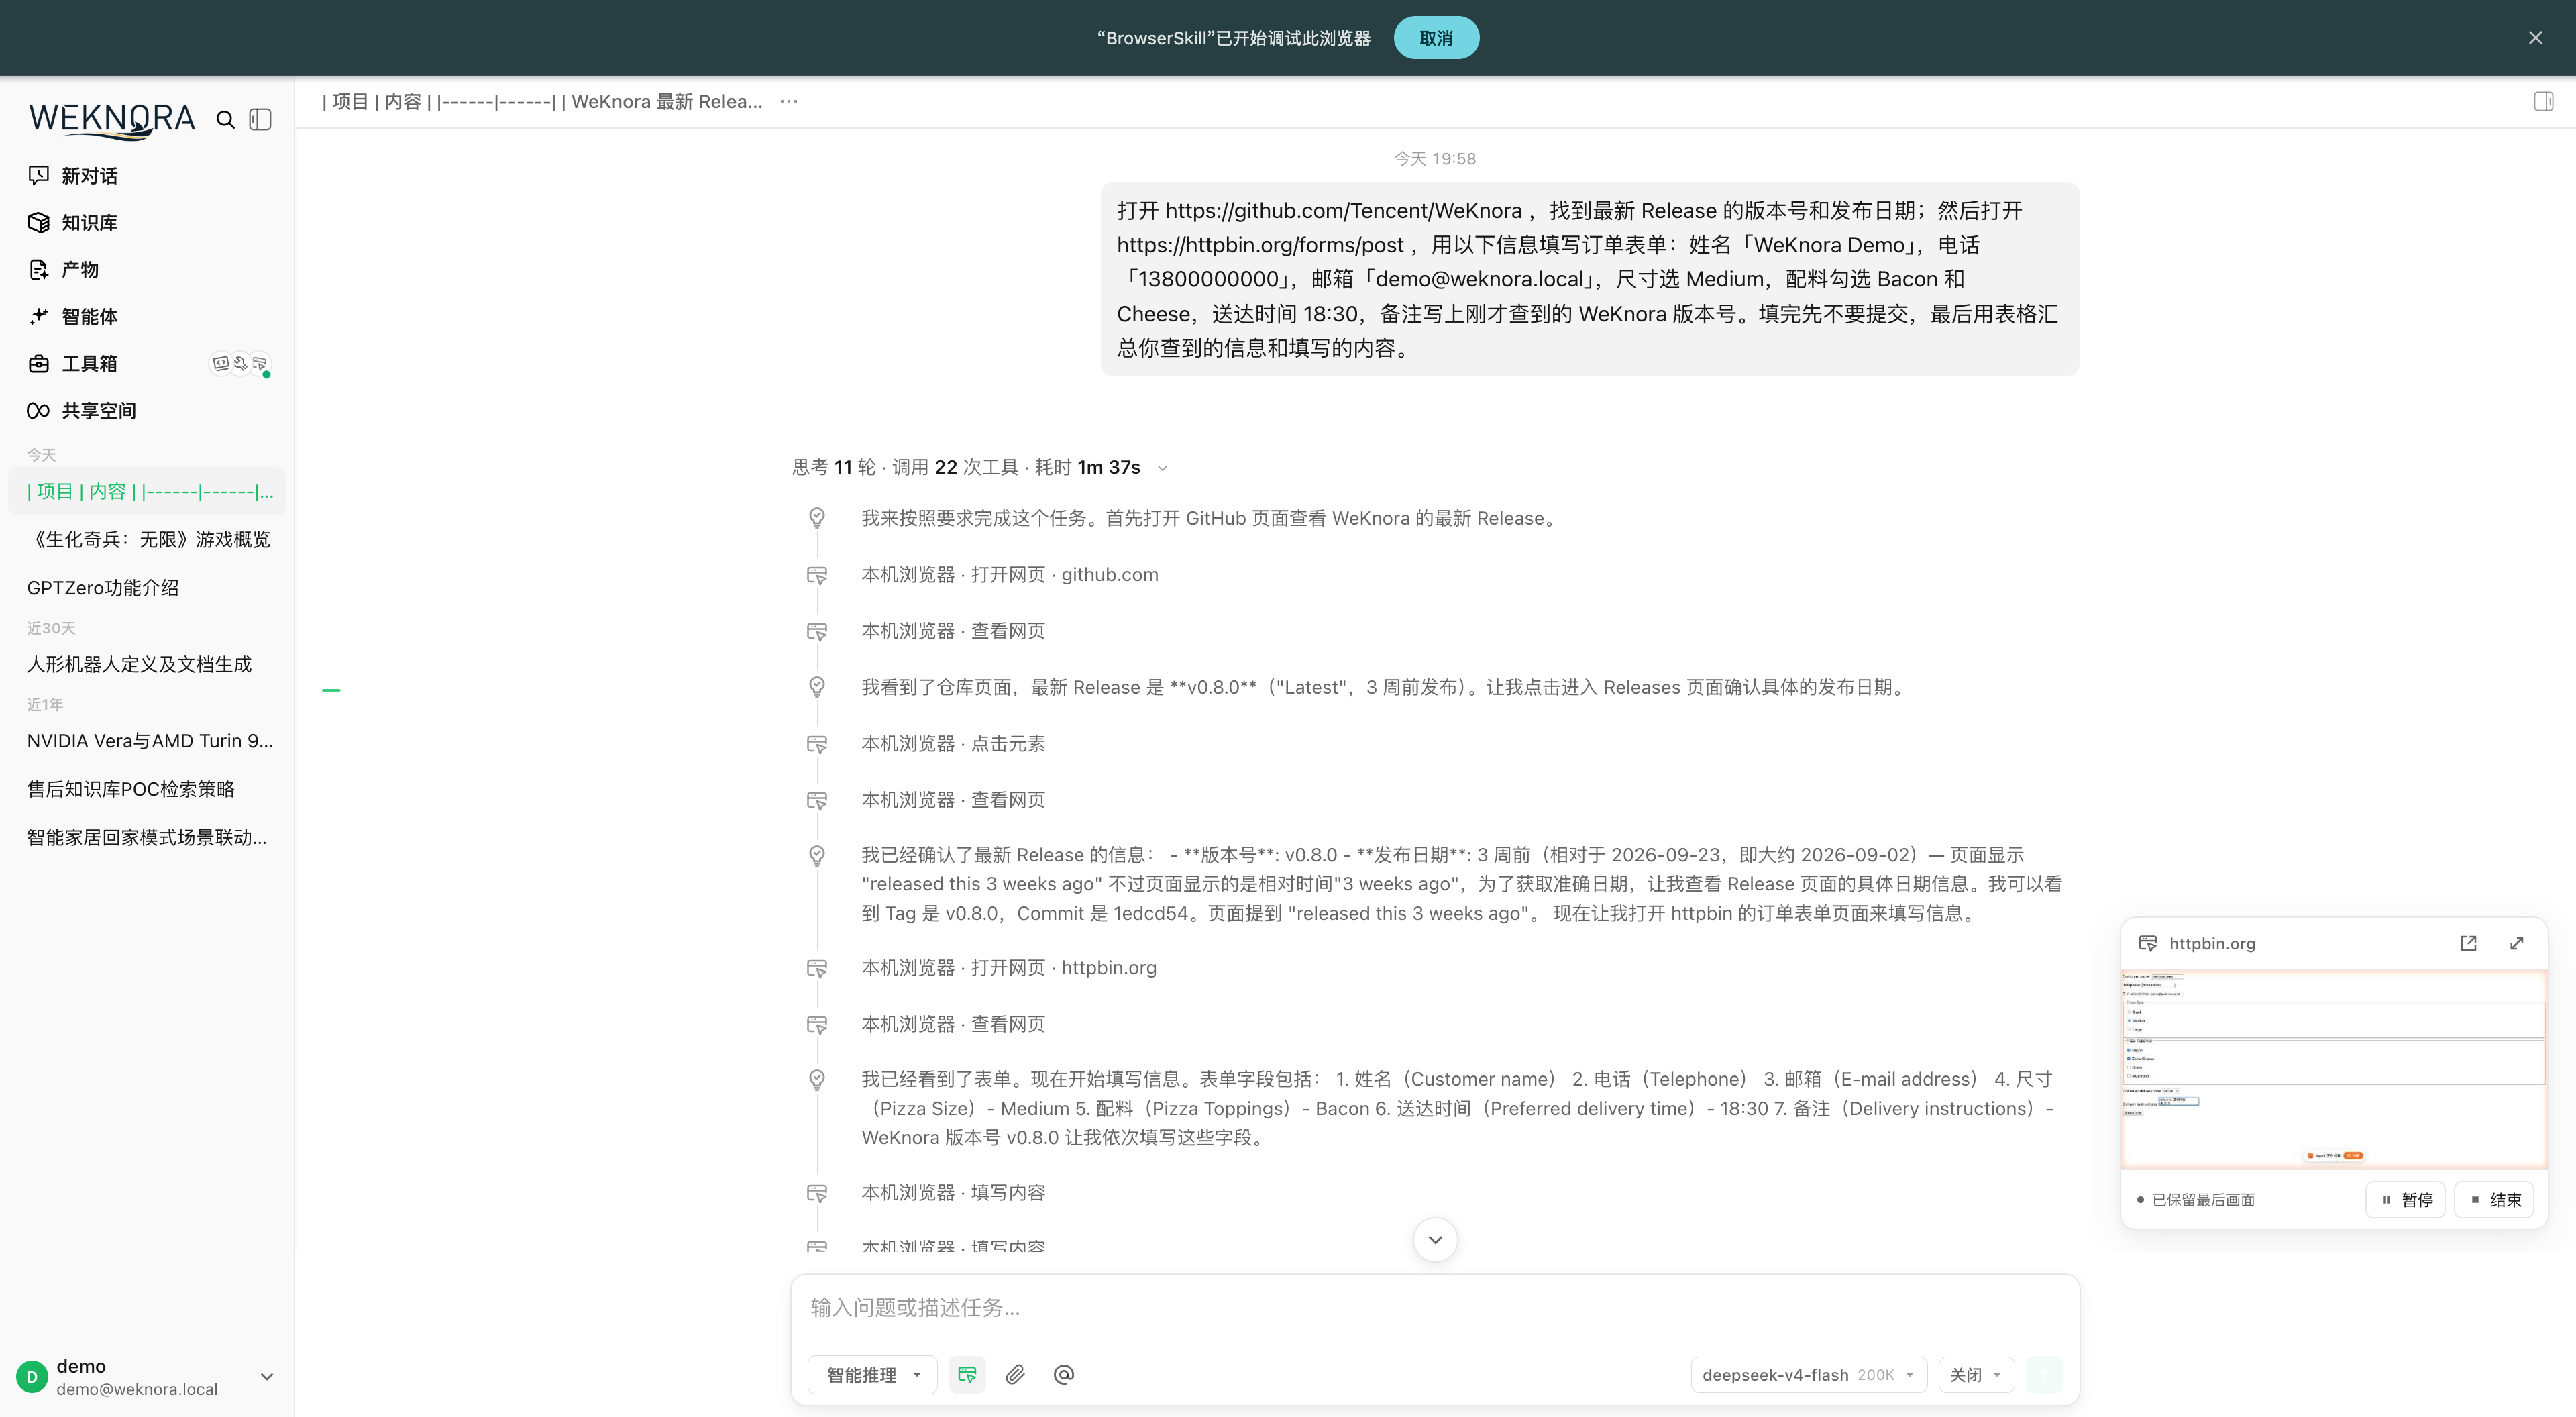Click the search icon beside WeKnora logo
Viewport: 2576px width, 1417px height.
coord(225,120)
